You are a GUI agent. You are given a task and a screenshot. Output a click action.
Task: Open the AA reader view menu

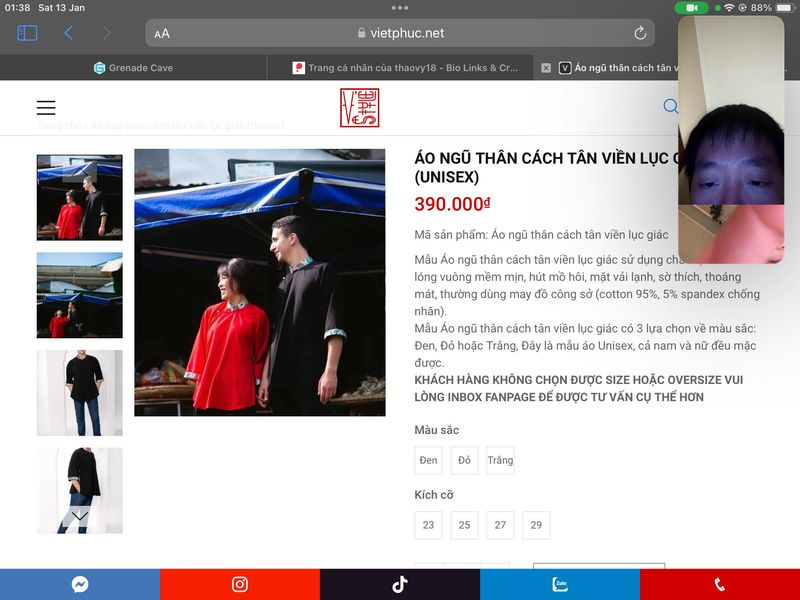162,33
